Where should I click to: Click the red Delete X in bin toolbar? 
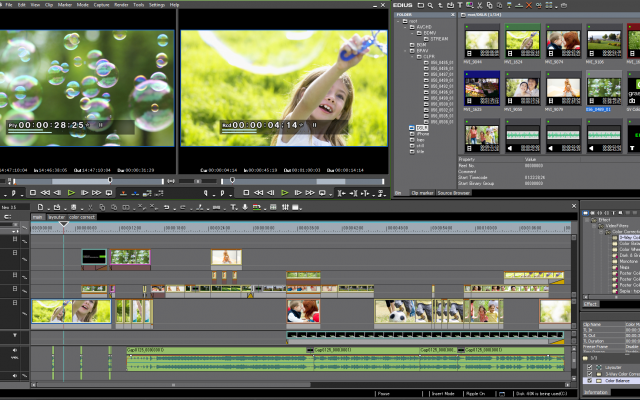tap(529, 5)
